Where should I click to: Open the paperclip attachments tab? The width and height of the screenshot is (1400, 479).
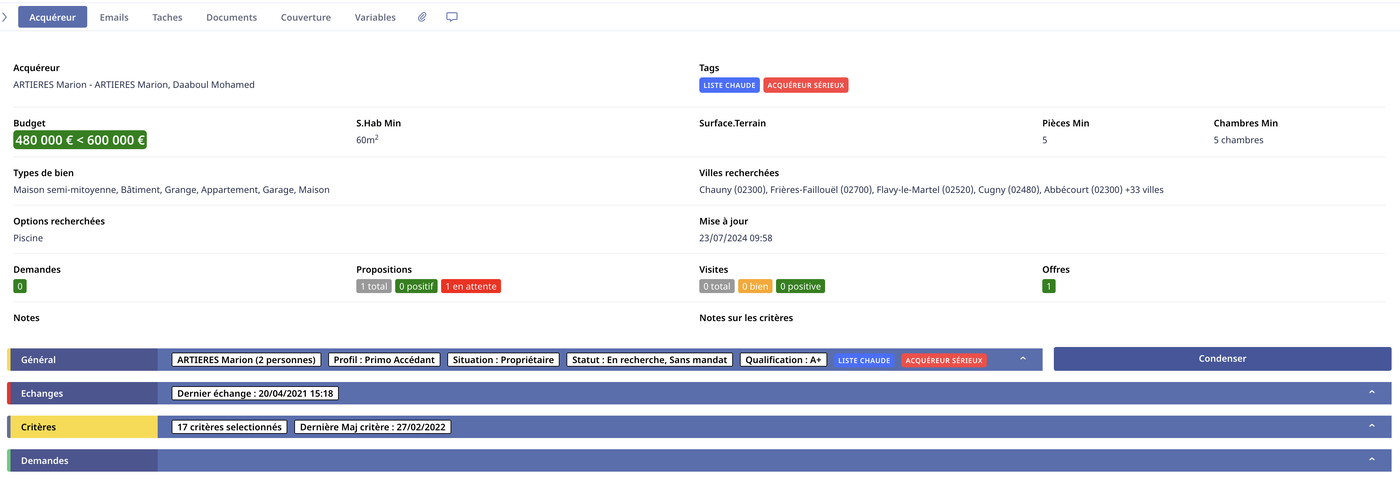pyautogui.click(x=422, y=17)
